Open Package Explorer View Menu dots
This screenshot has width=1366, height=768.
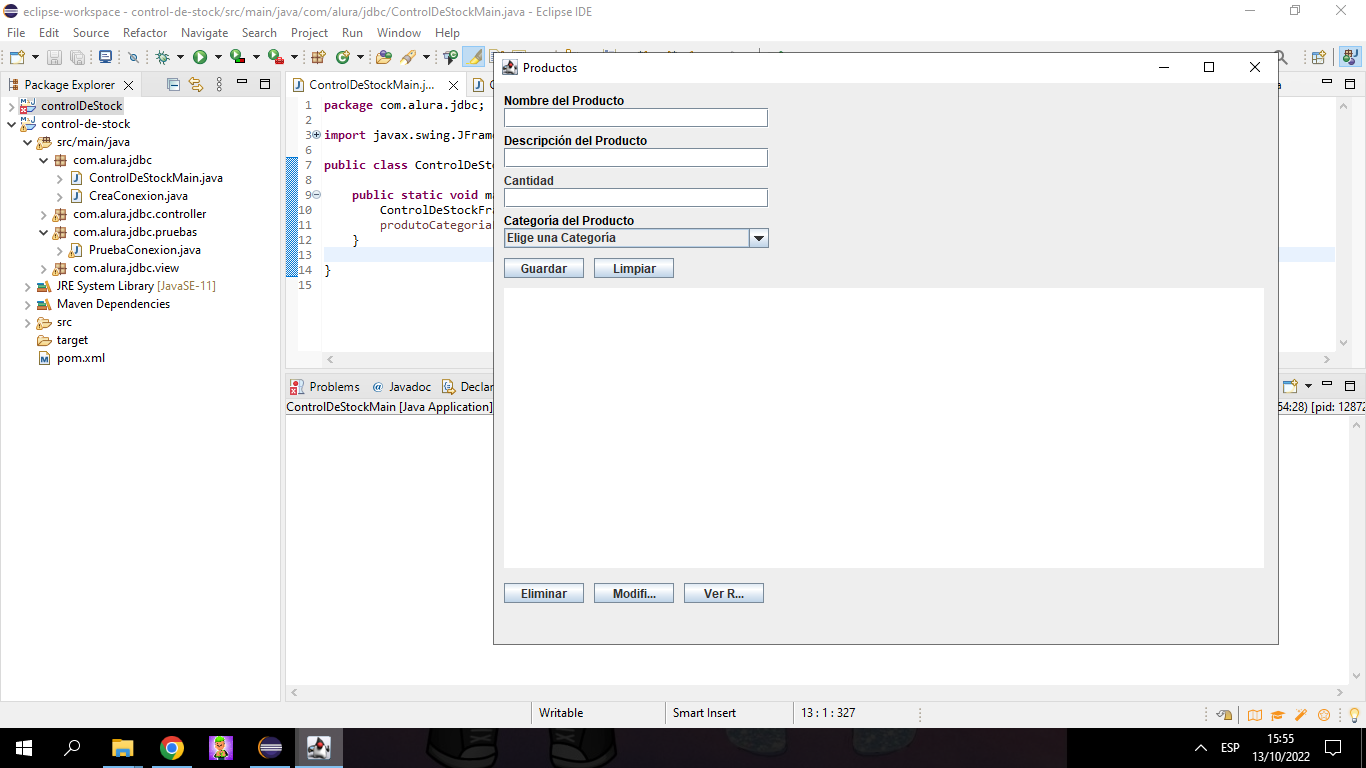tap(219, 85)
